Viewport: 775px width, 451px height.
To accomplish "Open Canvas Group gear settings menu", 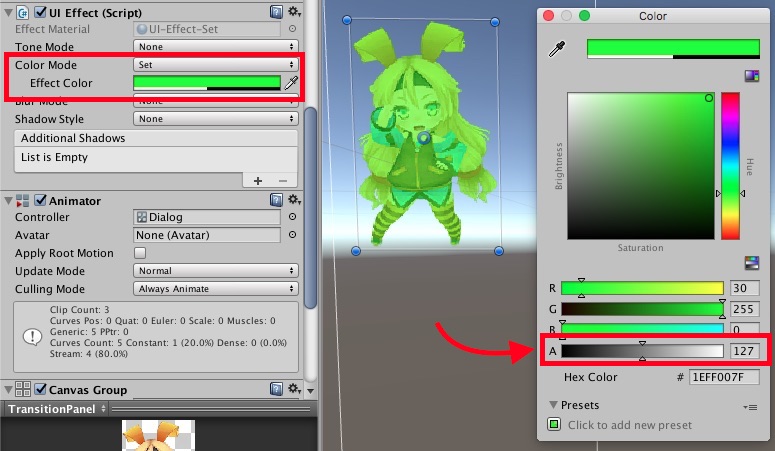I will [x=295, y=389].
